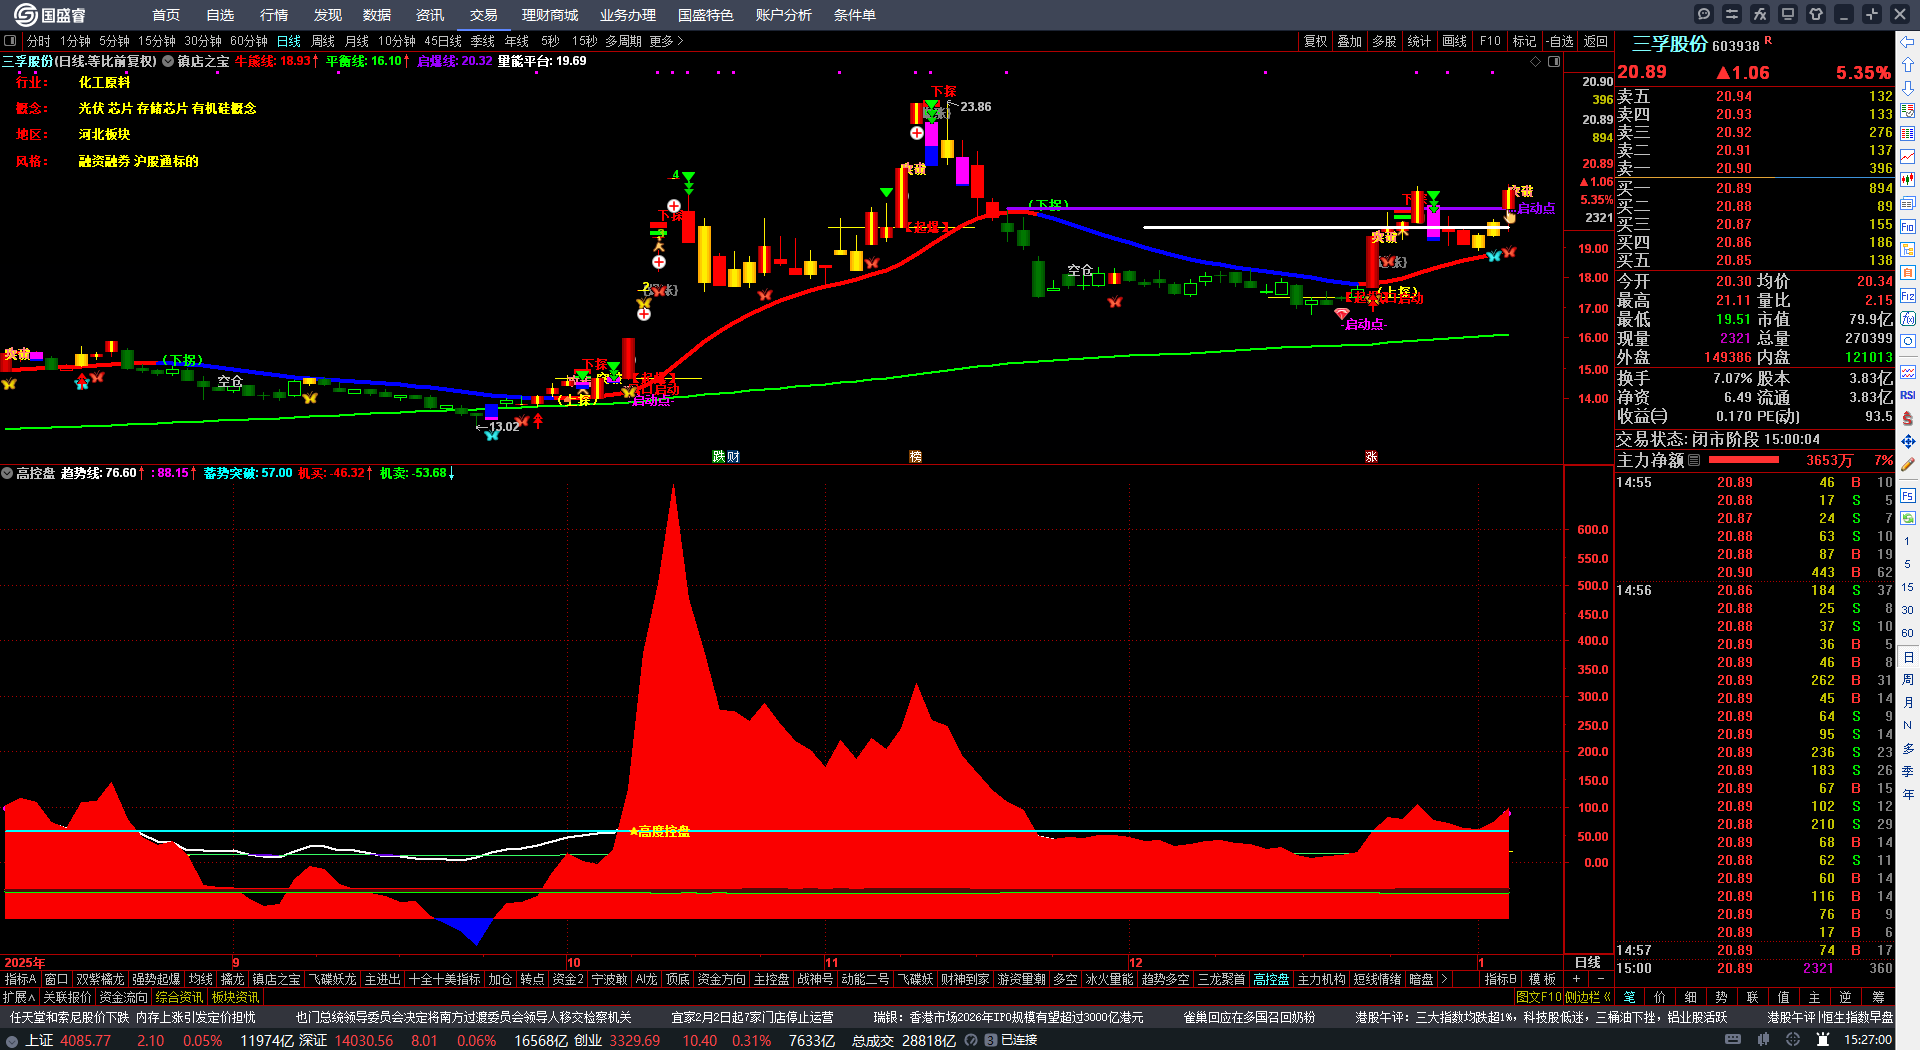Click the 季 quarterly period icon in sidebar
This screenshot has width=1920, height=1050.
click(x=1908, y=771)
